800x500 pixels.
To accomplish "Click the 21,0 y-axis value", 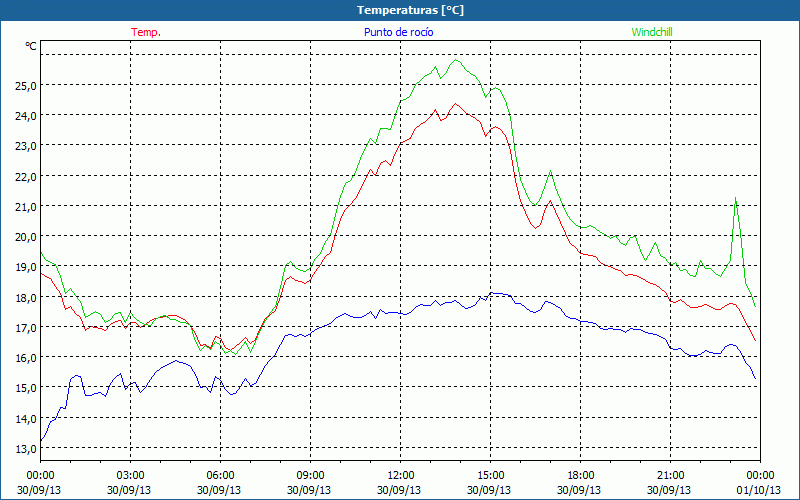I will (26, 207).
